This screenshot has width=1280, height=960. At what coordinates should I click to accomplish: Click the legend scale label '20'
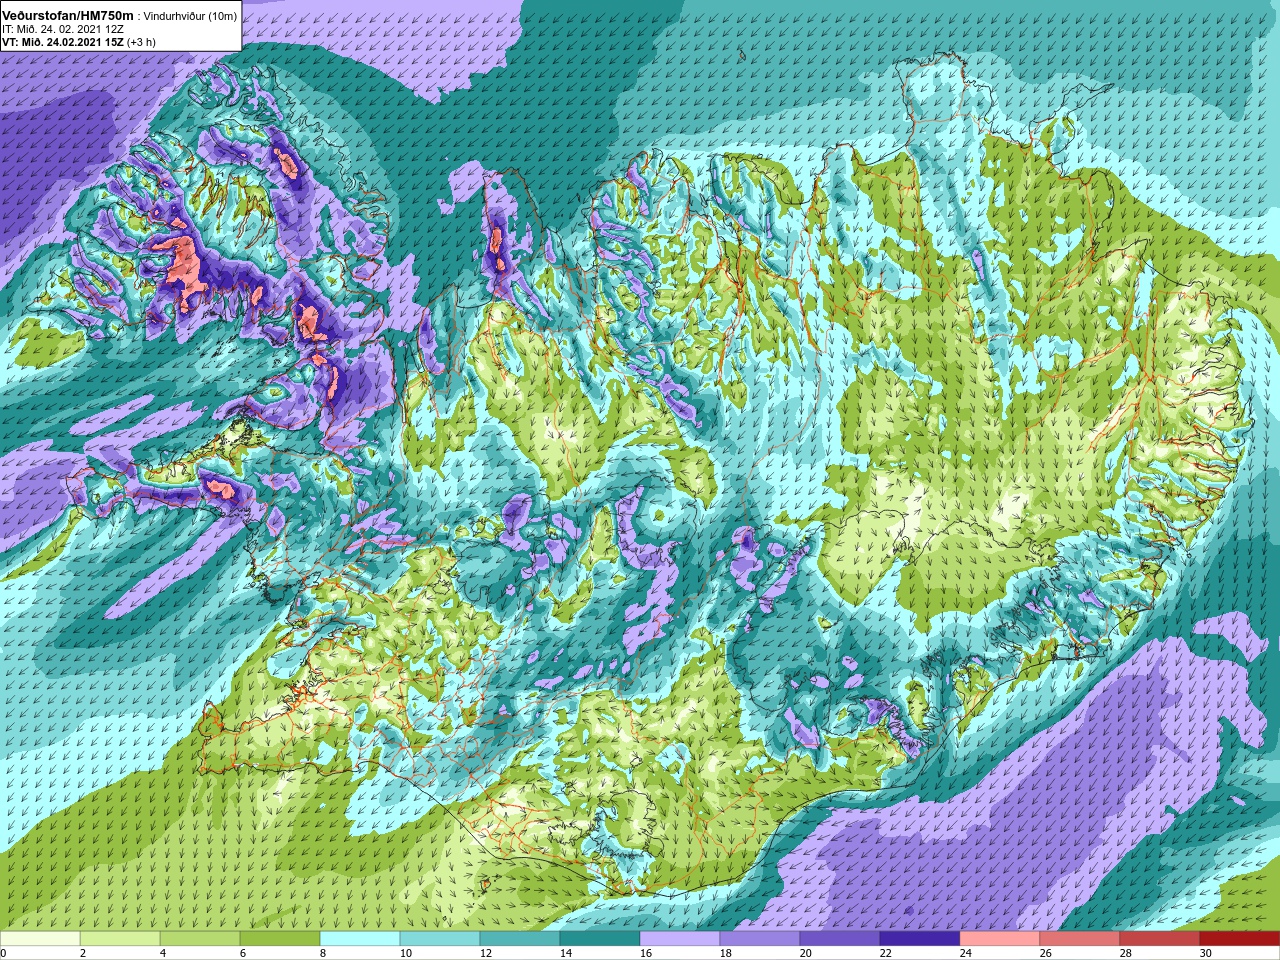tap(805, 953)
